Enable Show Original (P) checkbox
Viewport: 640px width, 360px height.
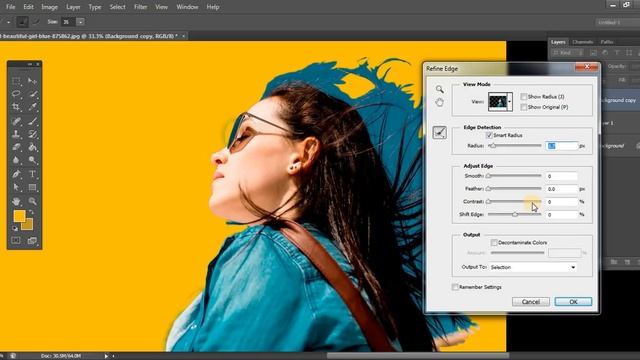(524, 107)
